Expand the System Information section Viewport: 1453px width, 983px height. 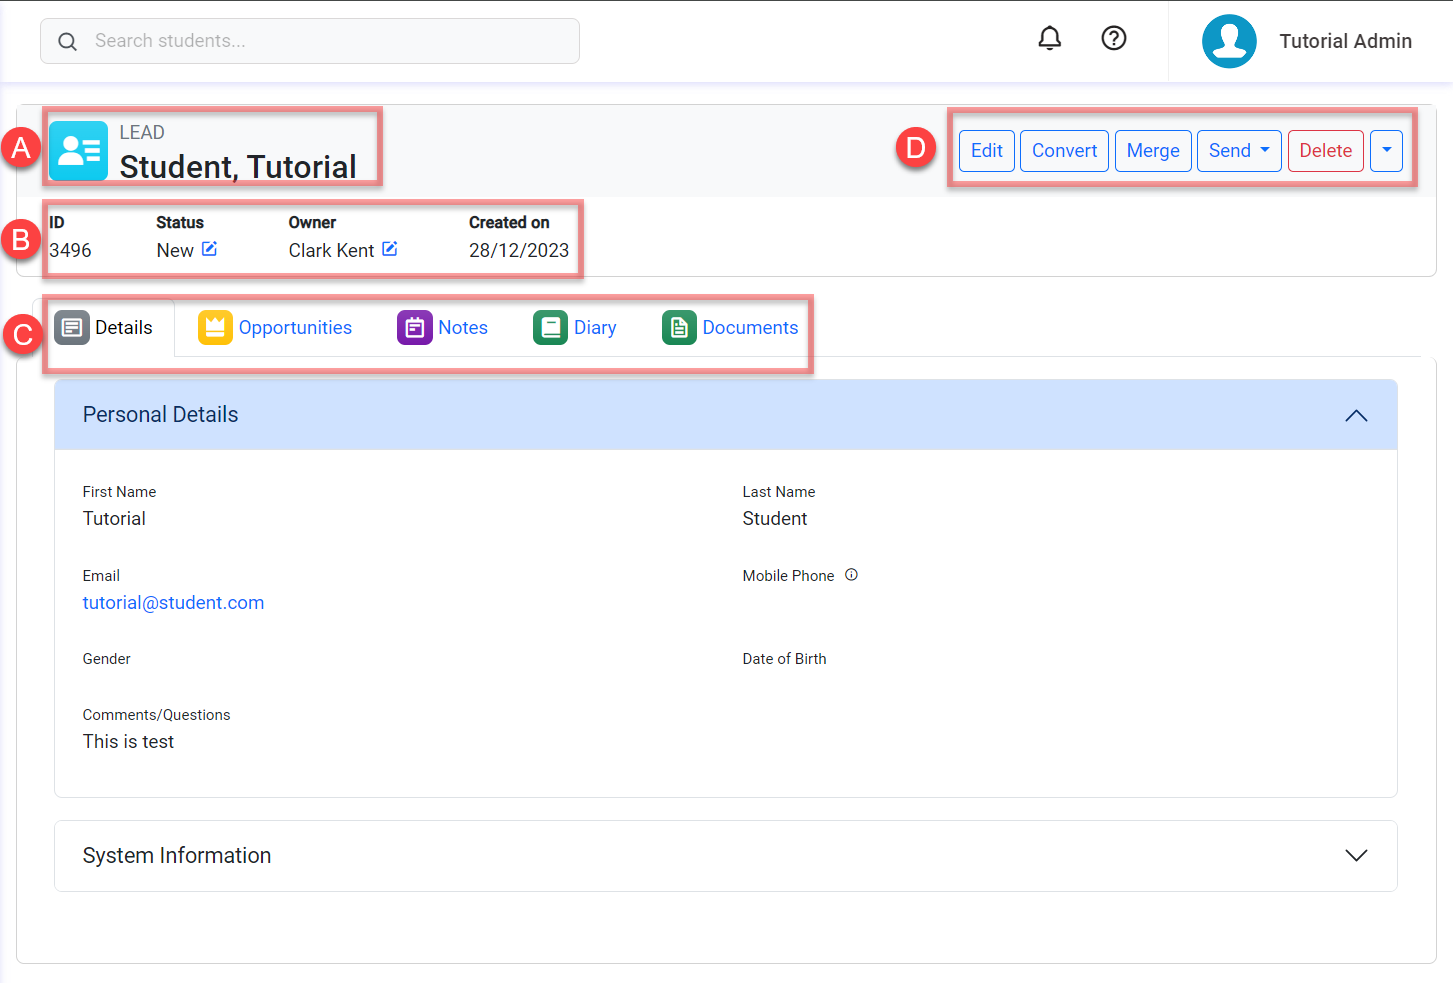[1355, 856]
